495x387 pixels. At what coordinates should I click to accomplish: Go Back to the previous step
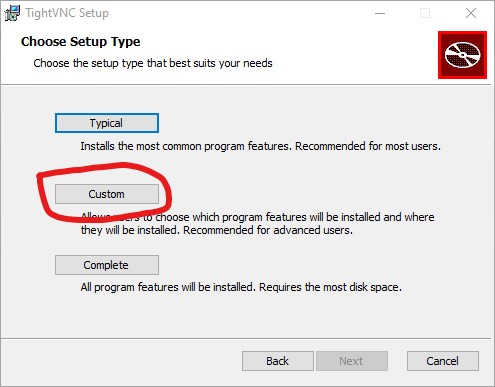[x=278, y=361]
